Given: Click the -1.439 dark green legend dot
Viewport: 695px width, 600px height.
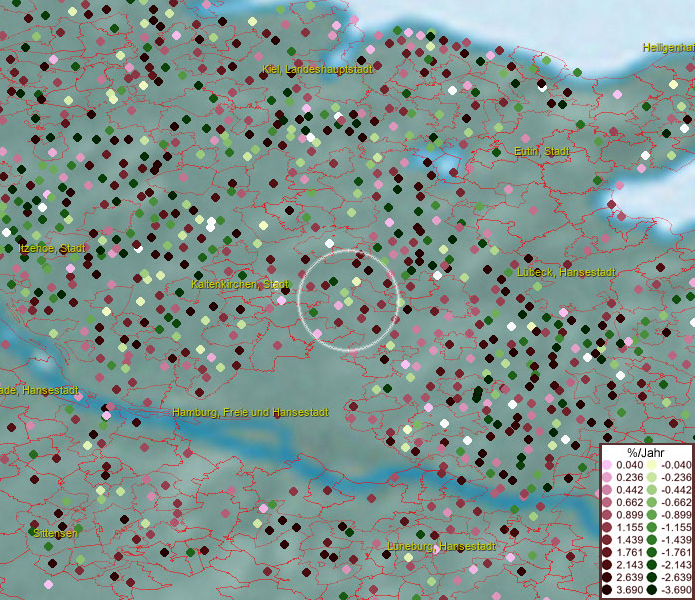Looking at the screenshot, I should pos(652,540).
